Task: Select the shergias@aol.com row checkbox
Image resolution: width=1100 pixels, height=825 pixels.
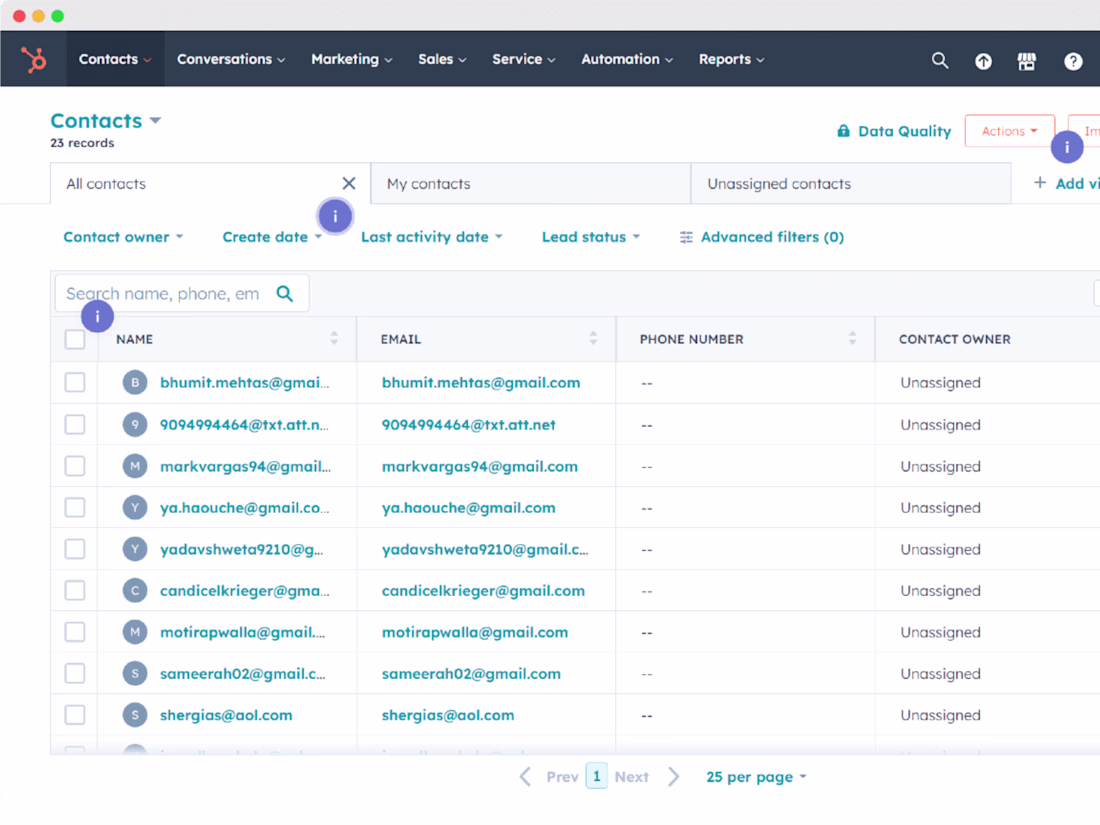Action: (x=75, y=715)
